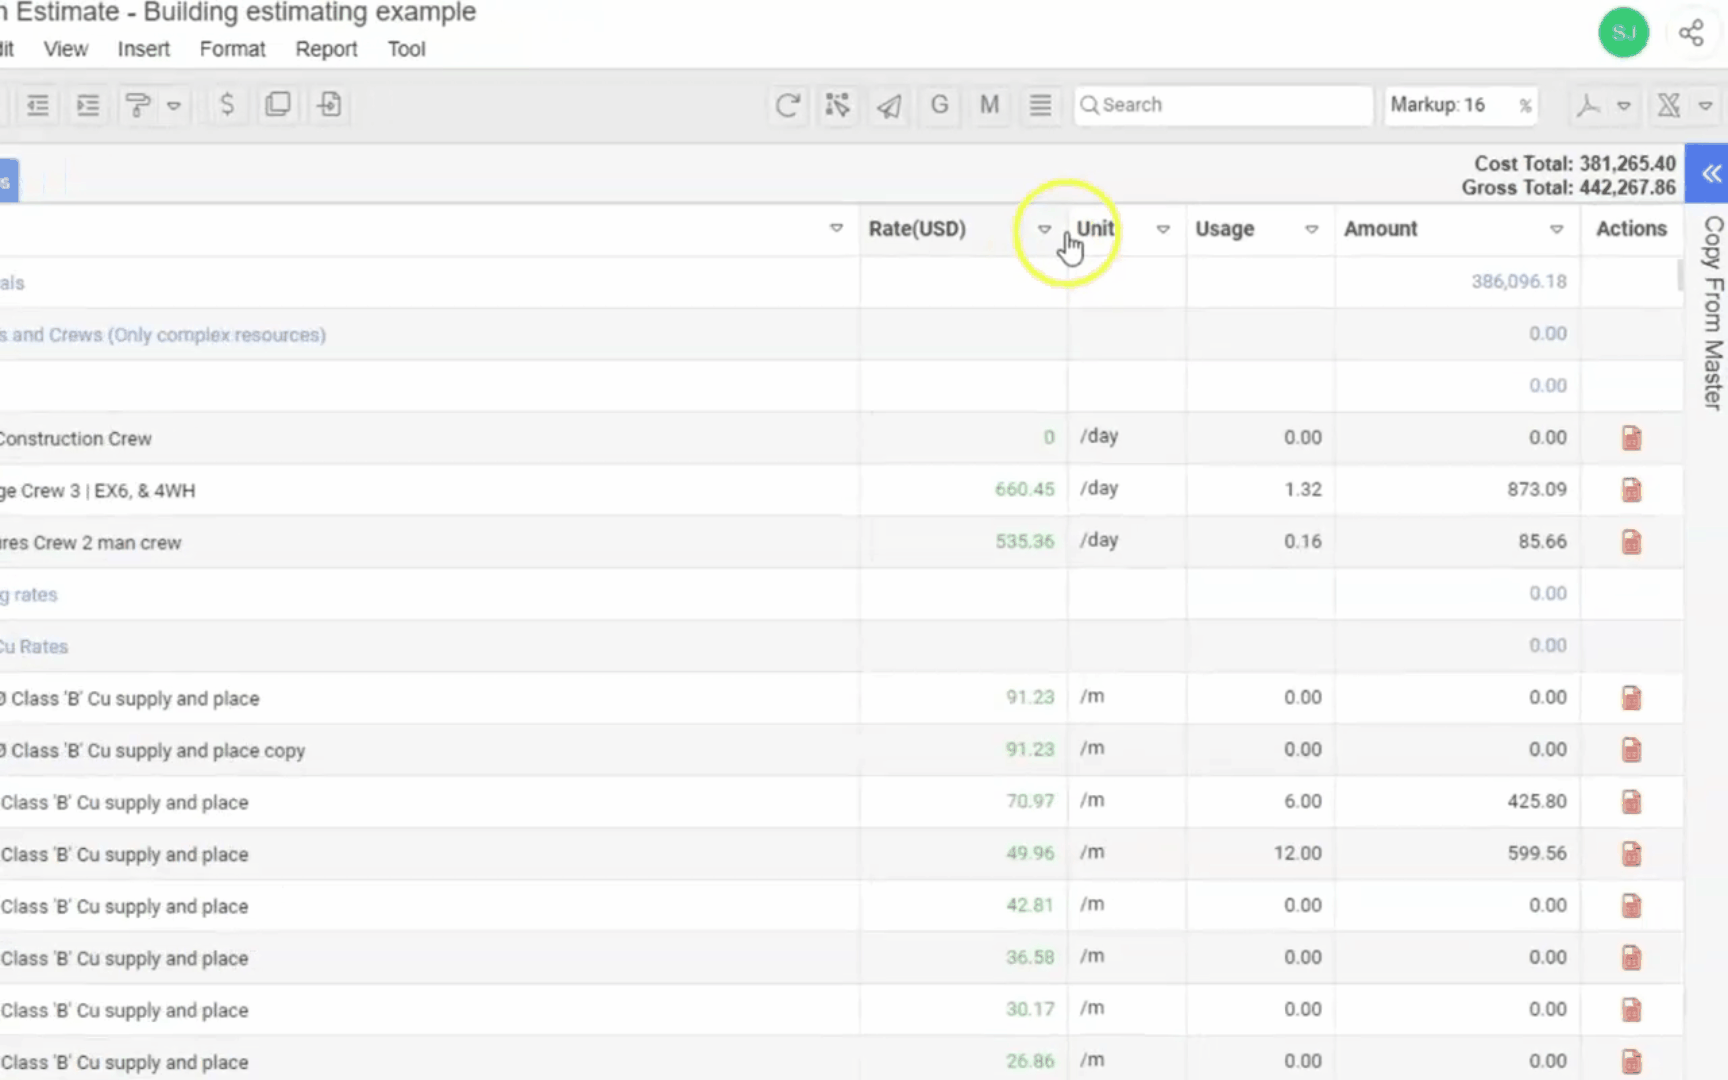Click the G toolbar button

click(x=939, y=105)
